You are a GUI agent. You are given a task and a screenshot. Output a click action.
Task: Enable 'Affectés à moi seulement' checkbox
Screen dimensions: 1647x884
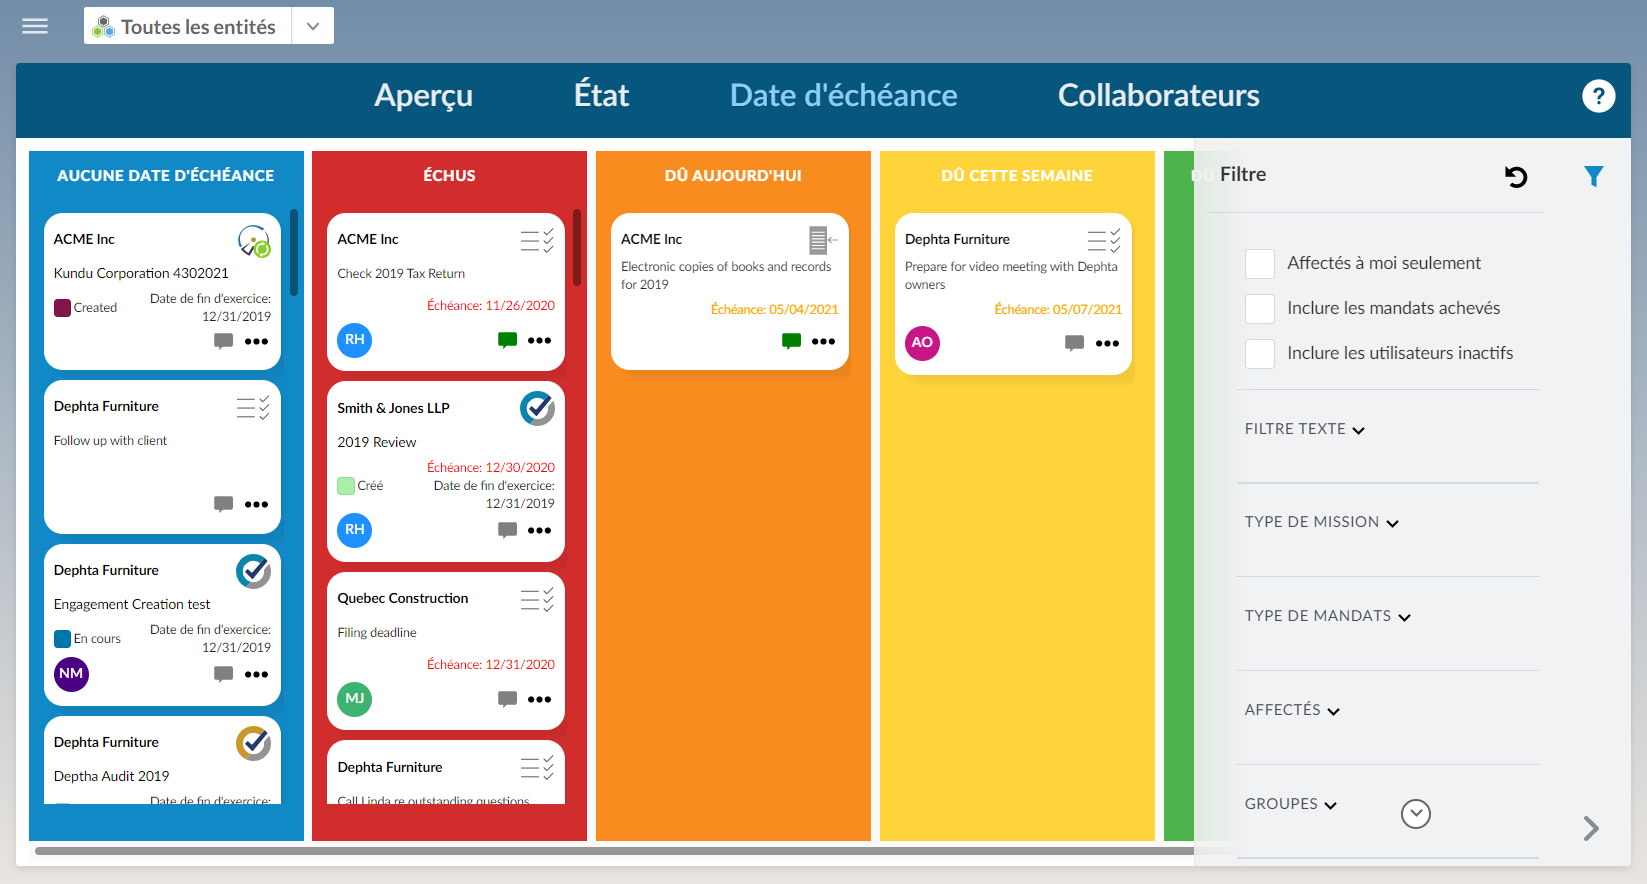[1259, 264]
